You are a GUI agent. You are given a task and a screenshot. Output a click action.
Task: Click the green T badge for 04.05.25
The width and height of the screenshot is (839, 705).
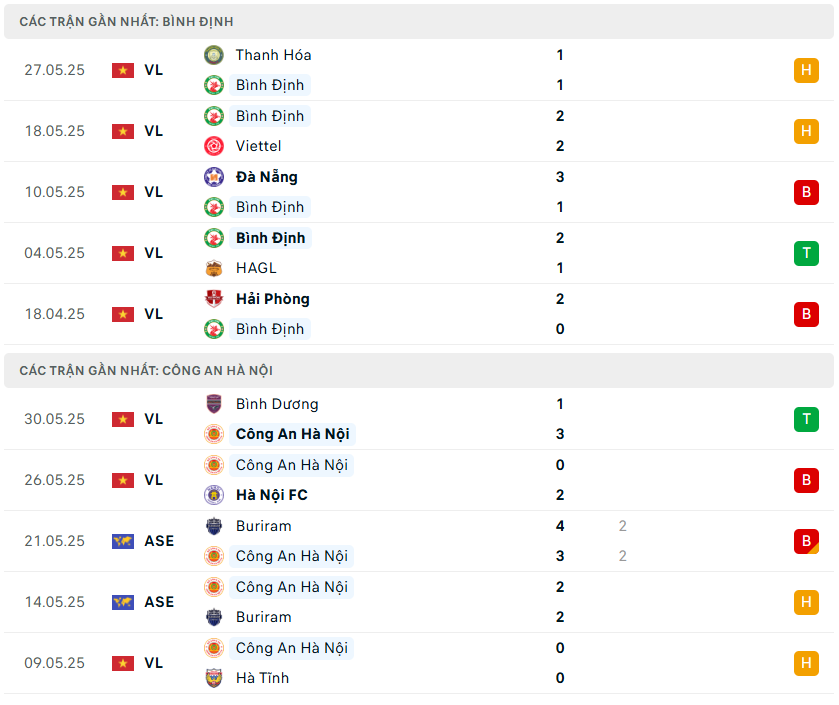pos(806,253)
